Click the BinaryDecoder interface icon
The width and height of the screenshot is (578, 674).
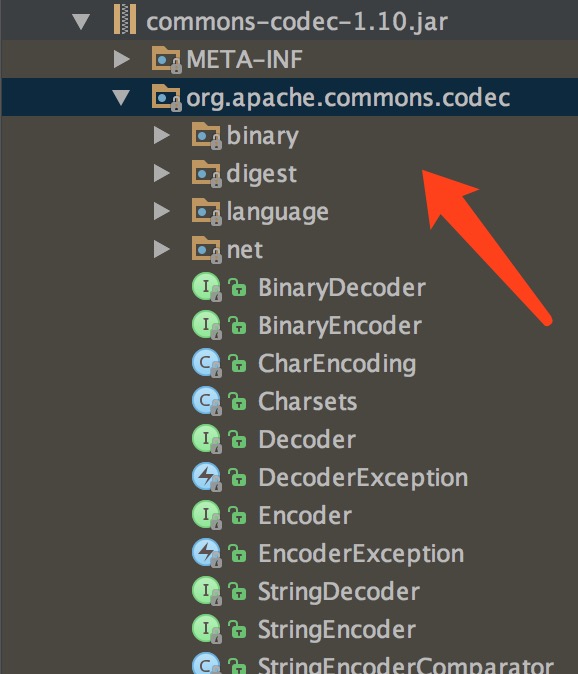[207, 287]
